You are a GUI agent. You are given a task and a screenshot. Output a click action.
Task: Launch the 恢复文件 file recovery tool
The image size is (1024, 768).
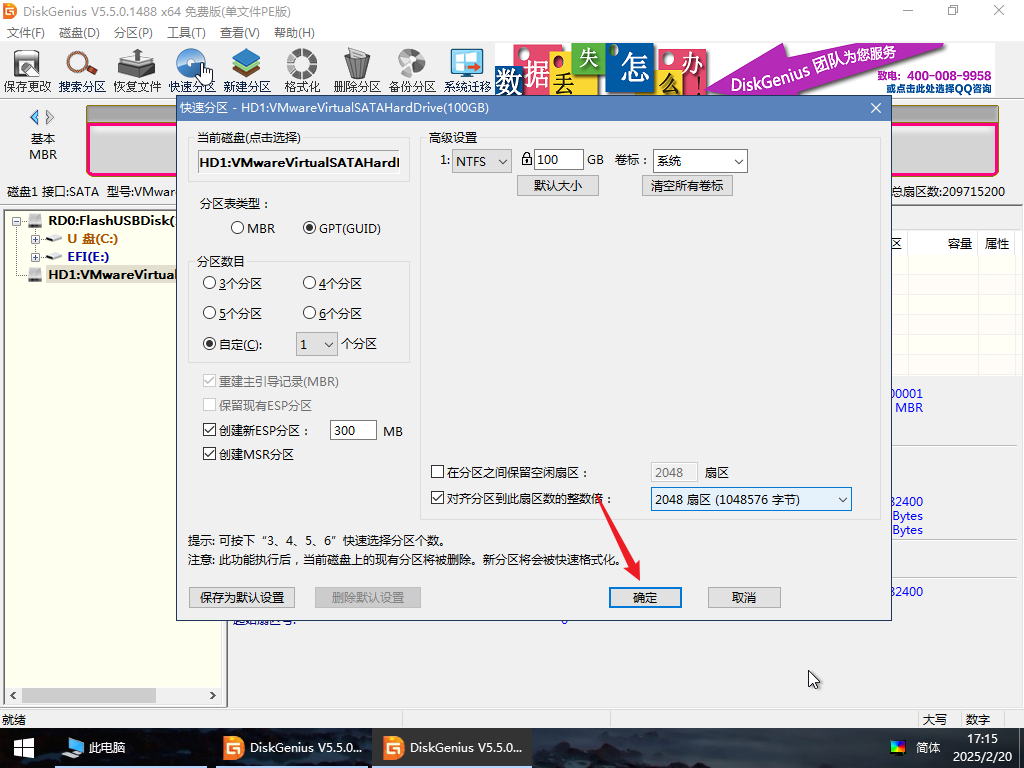(x=136, y=71)
